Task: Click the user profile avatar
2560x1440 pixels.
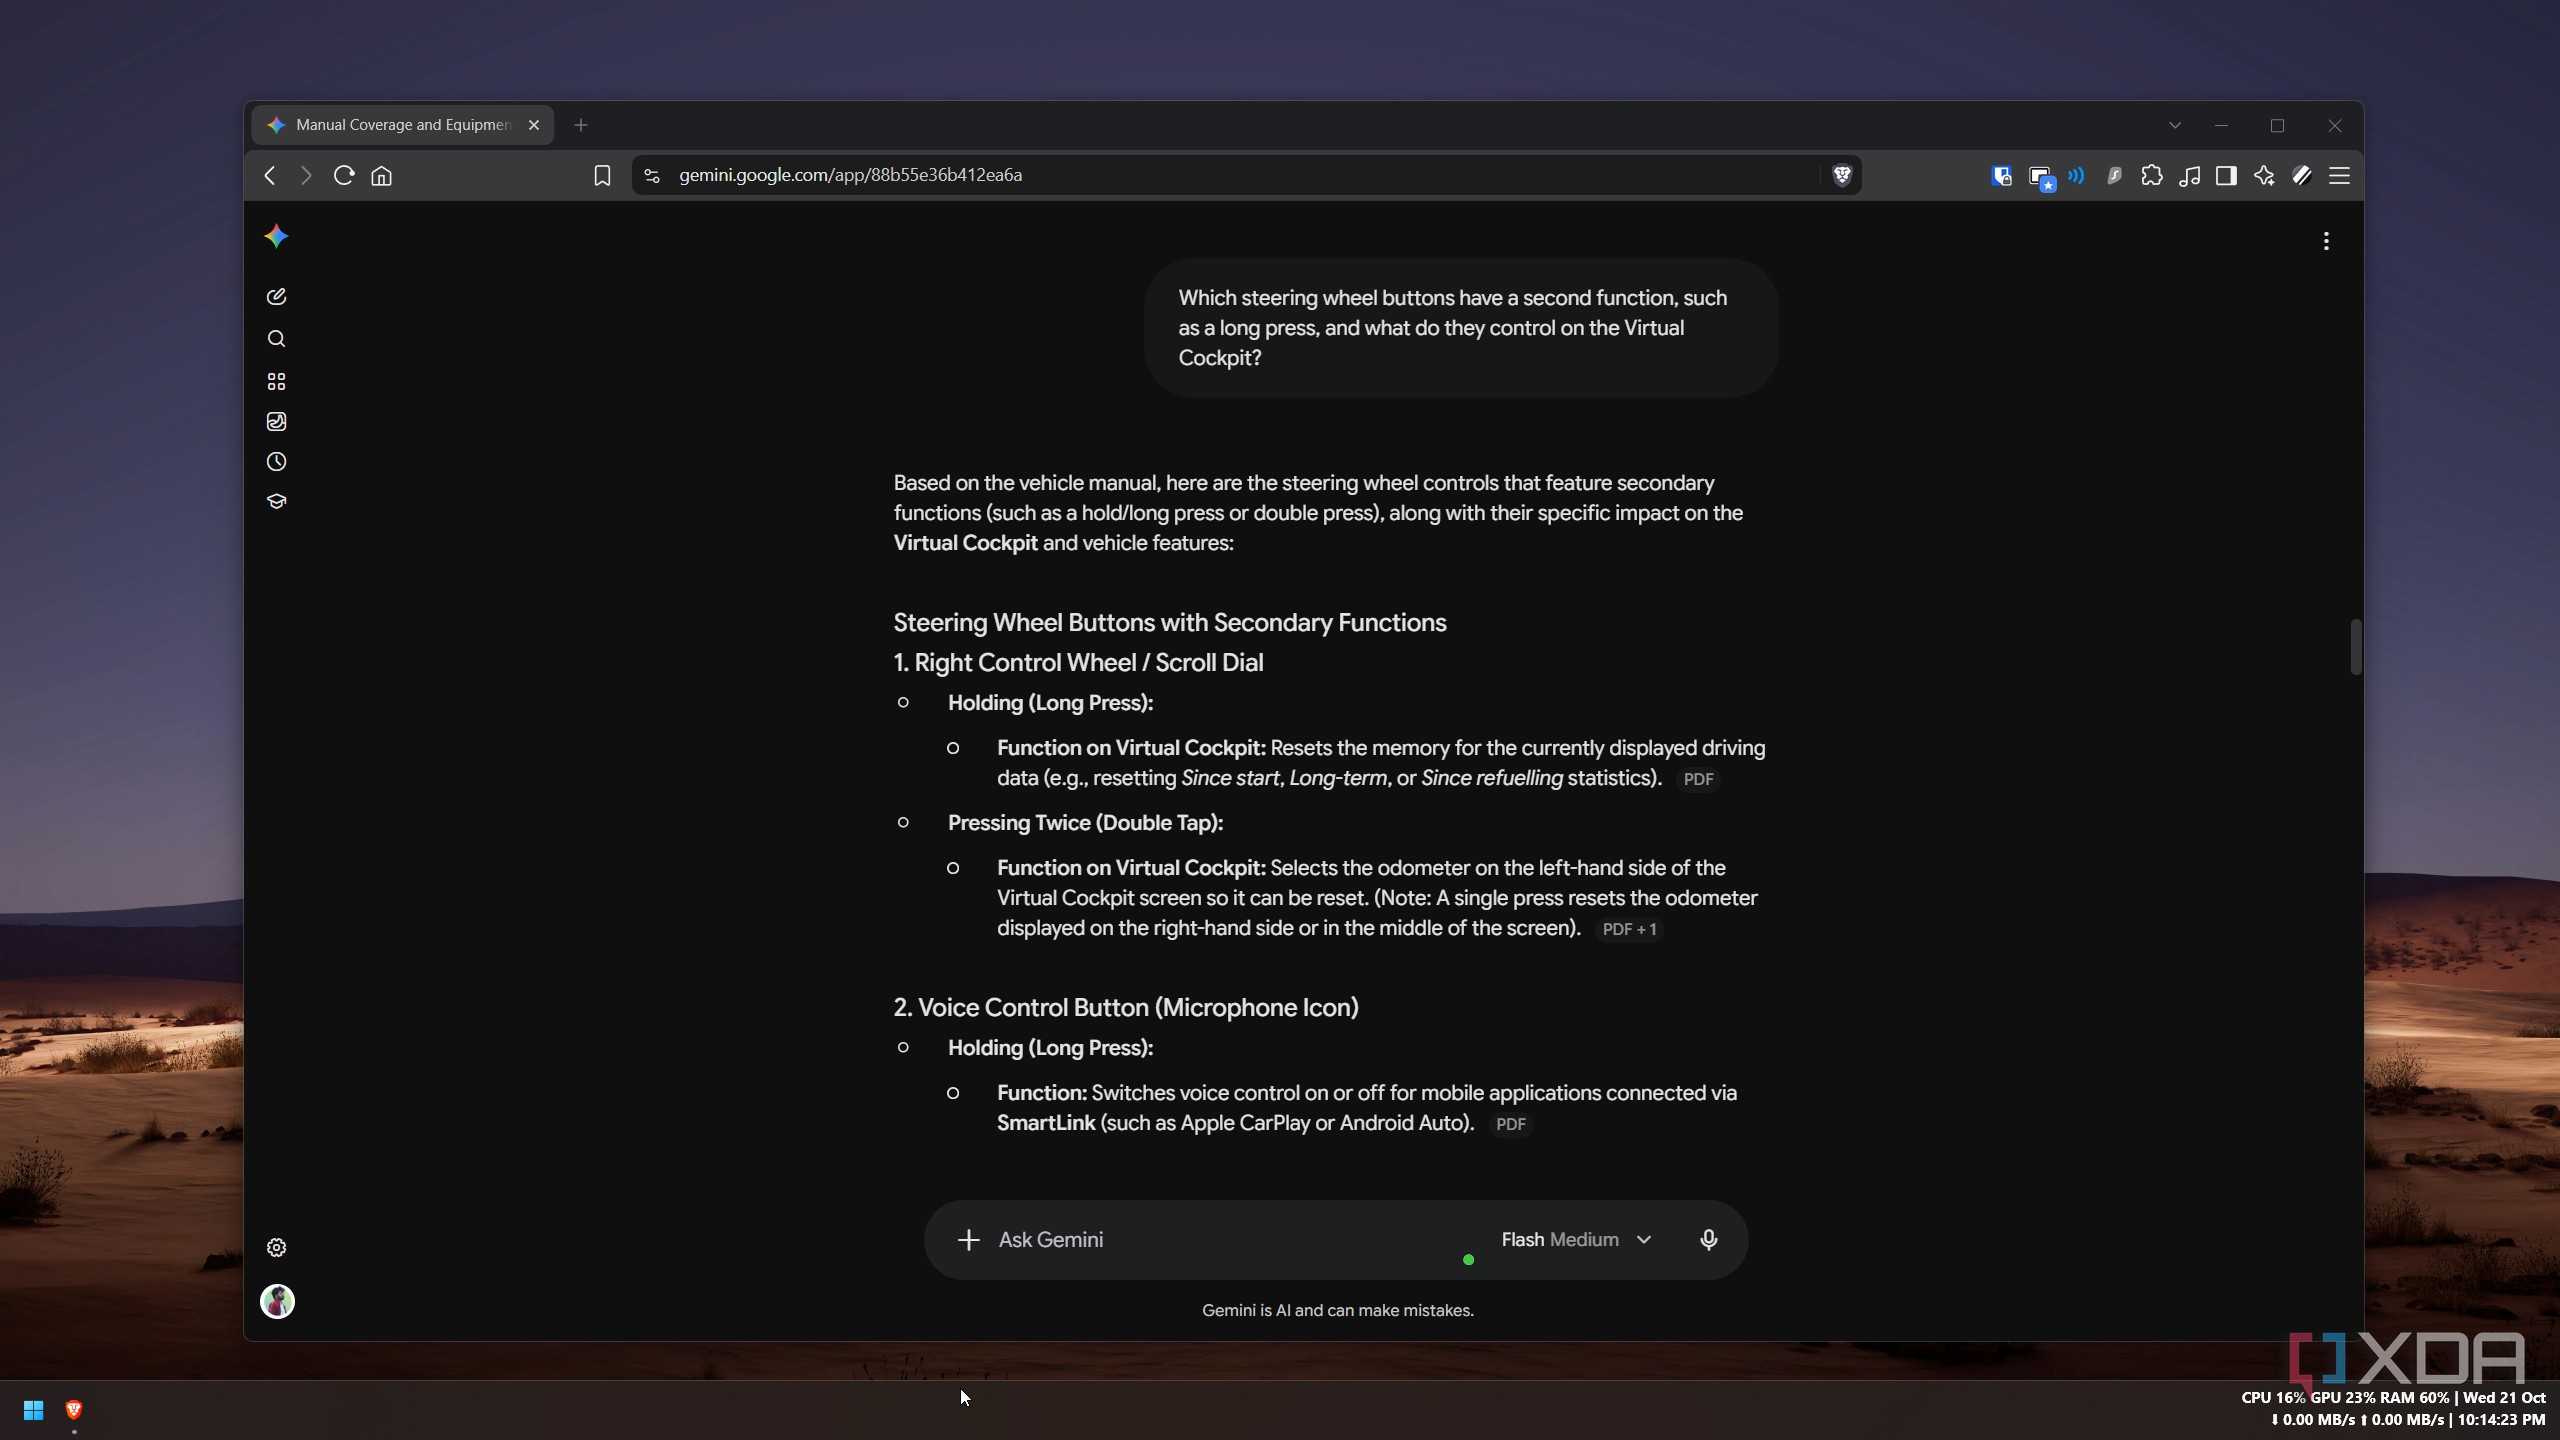Action: click(277, 1301)
